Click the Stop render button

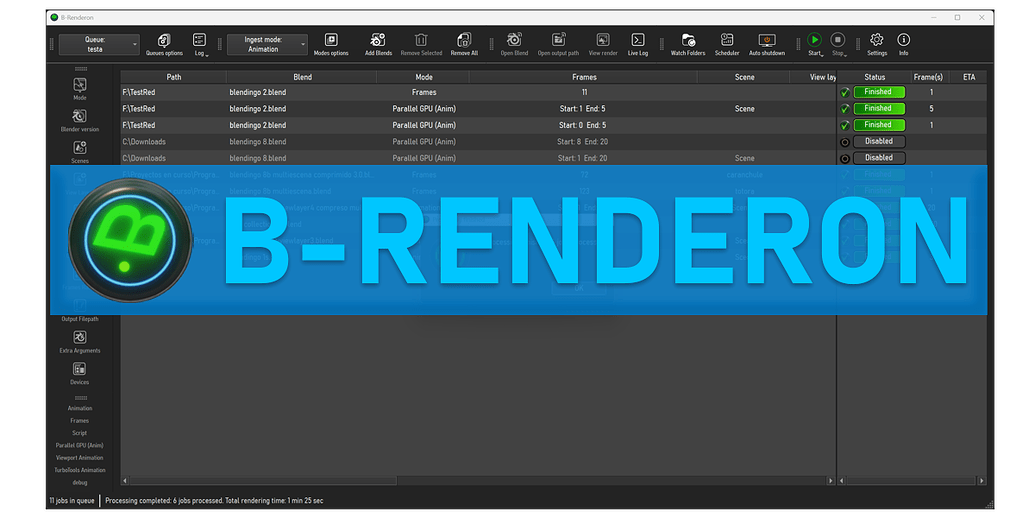click(838, 40)
